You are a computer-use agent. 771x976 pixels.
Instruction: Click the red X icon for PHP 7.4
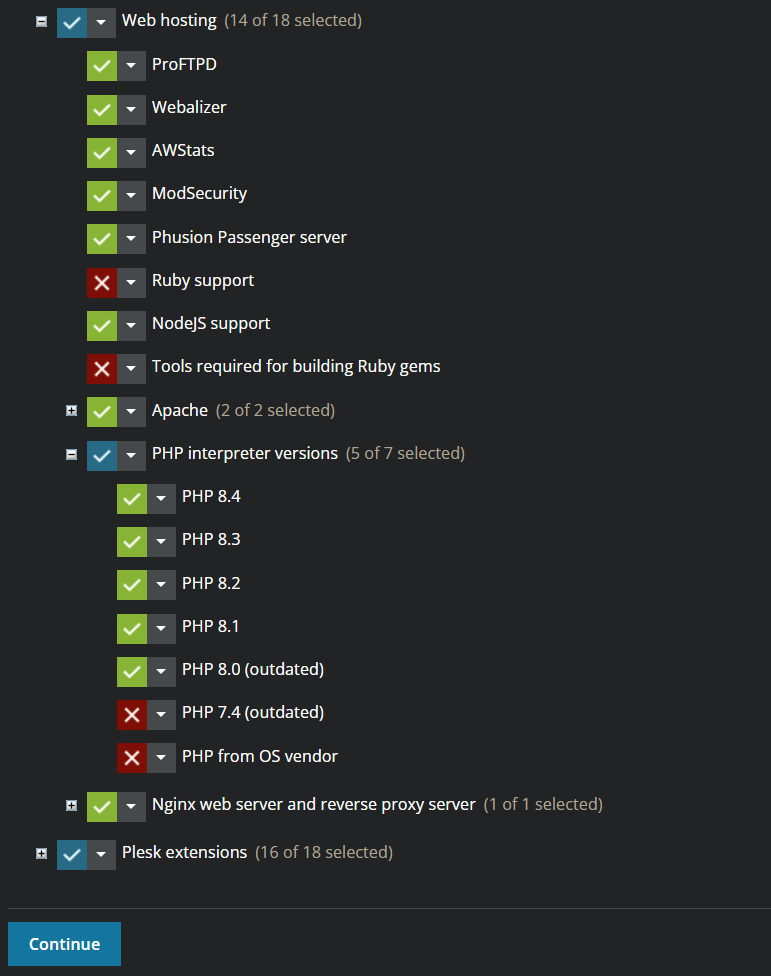[x=131, y=714]
